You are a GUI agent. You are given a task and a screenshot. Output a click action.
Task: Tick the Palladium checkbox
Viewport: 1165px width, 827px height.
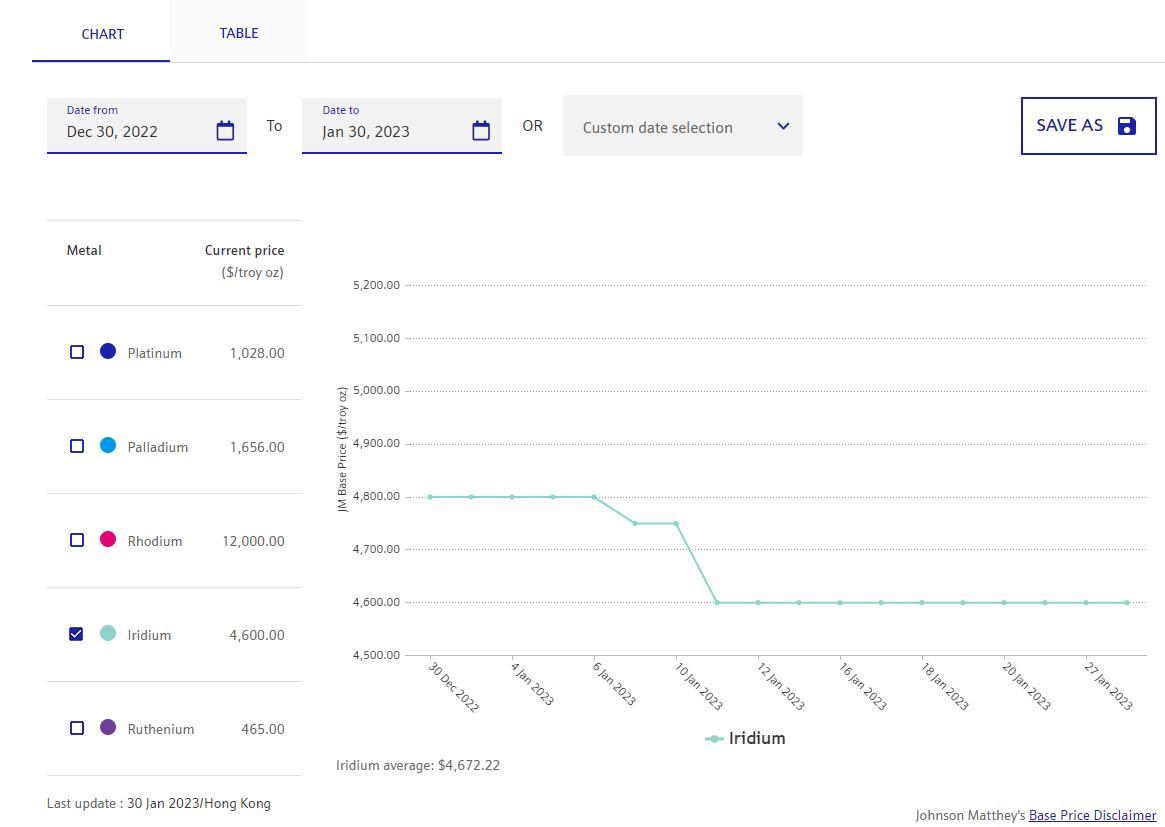77,446
